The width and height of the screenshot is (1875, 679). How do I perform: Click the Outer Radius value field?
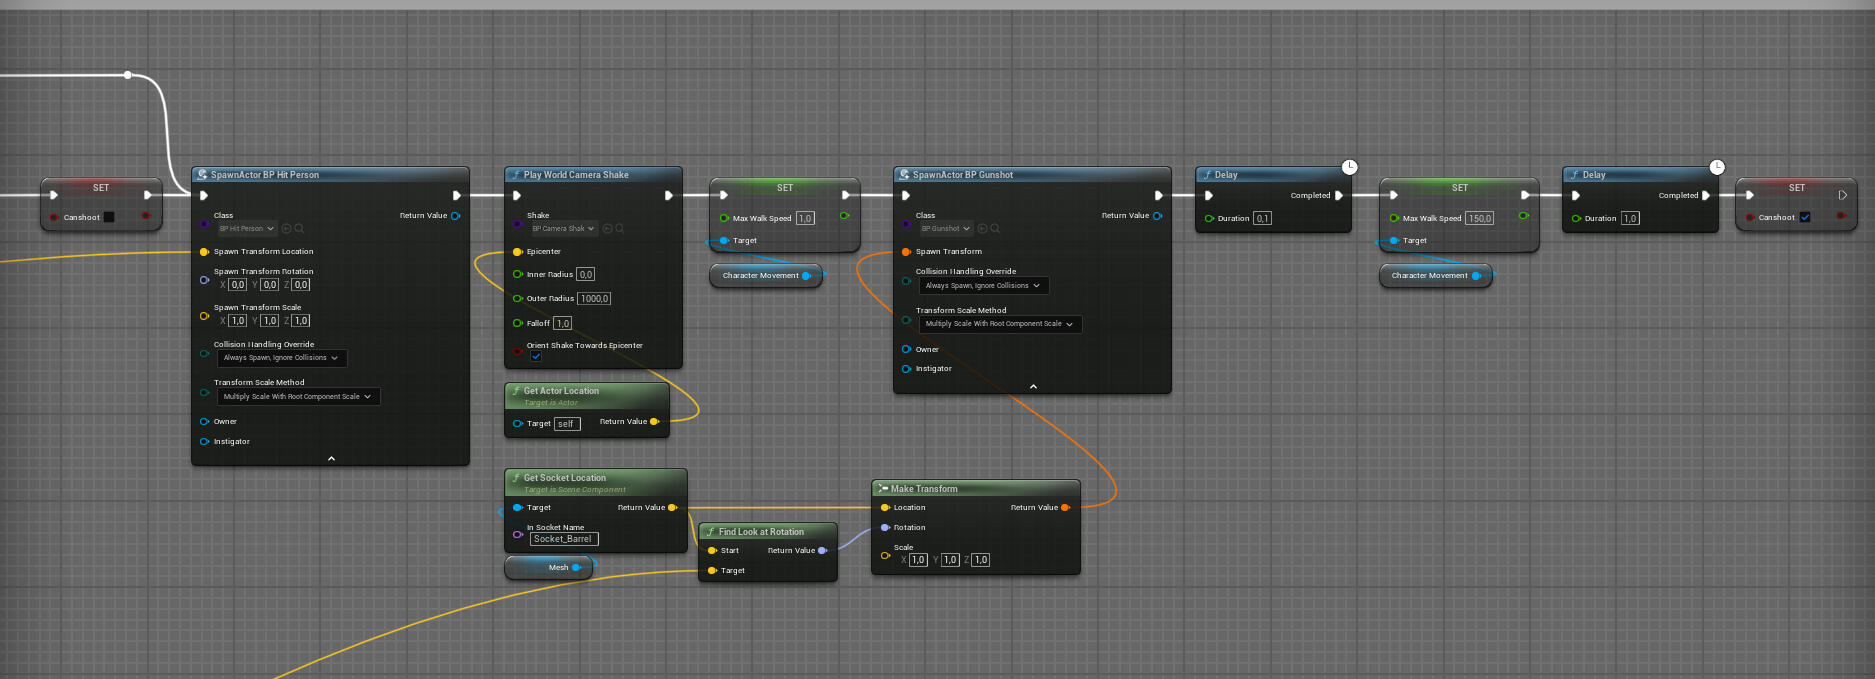click(x=593, y=299)
